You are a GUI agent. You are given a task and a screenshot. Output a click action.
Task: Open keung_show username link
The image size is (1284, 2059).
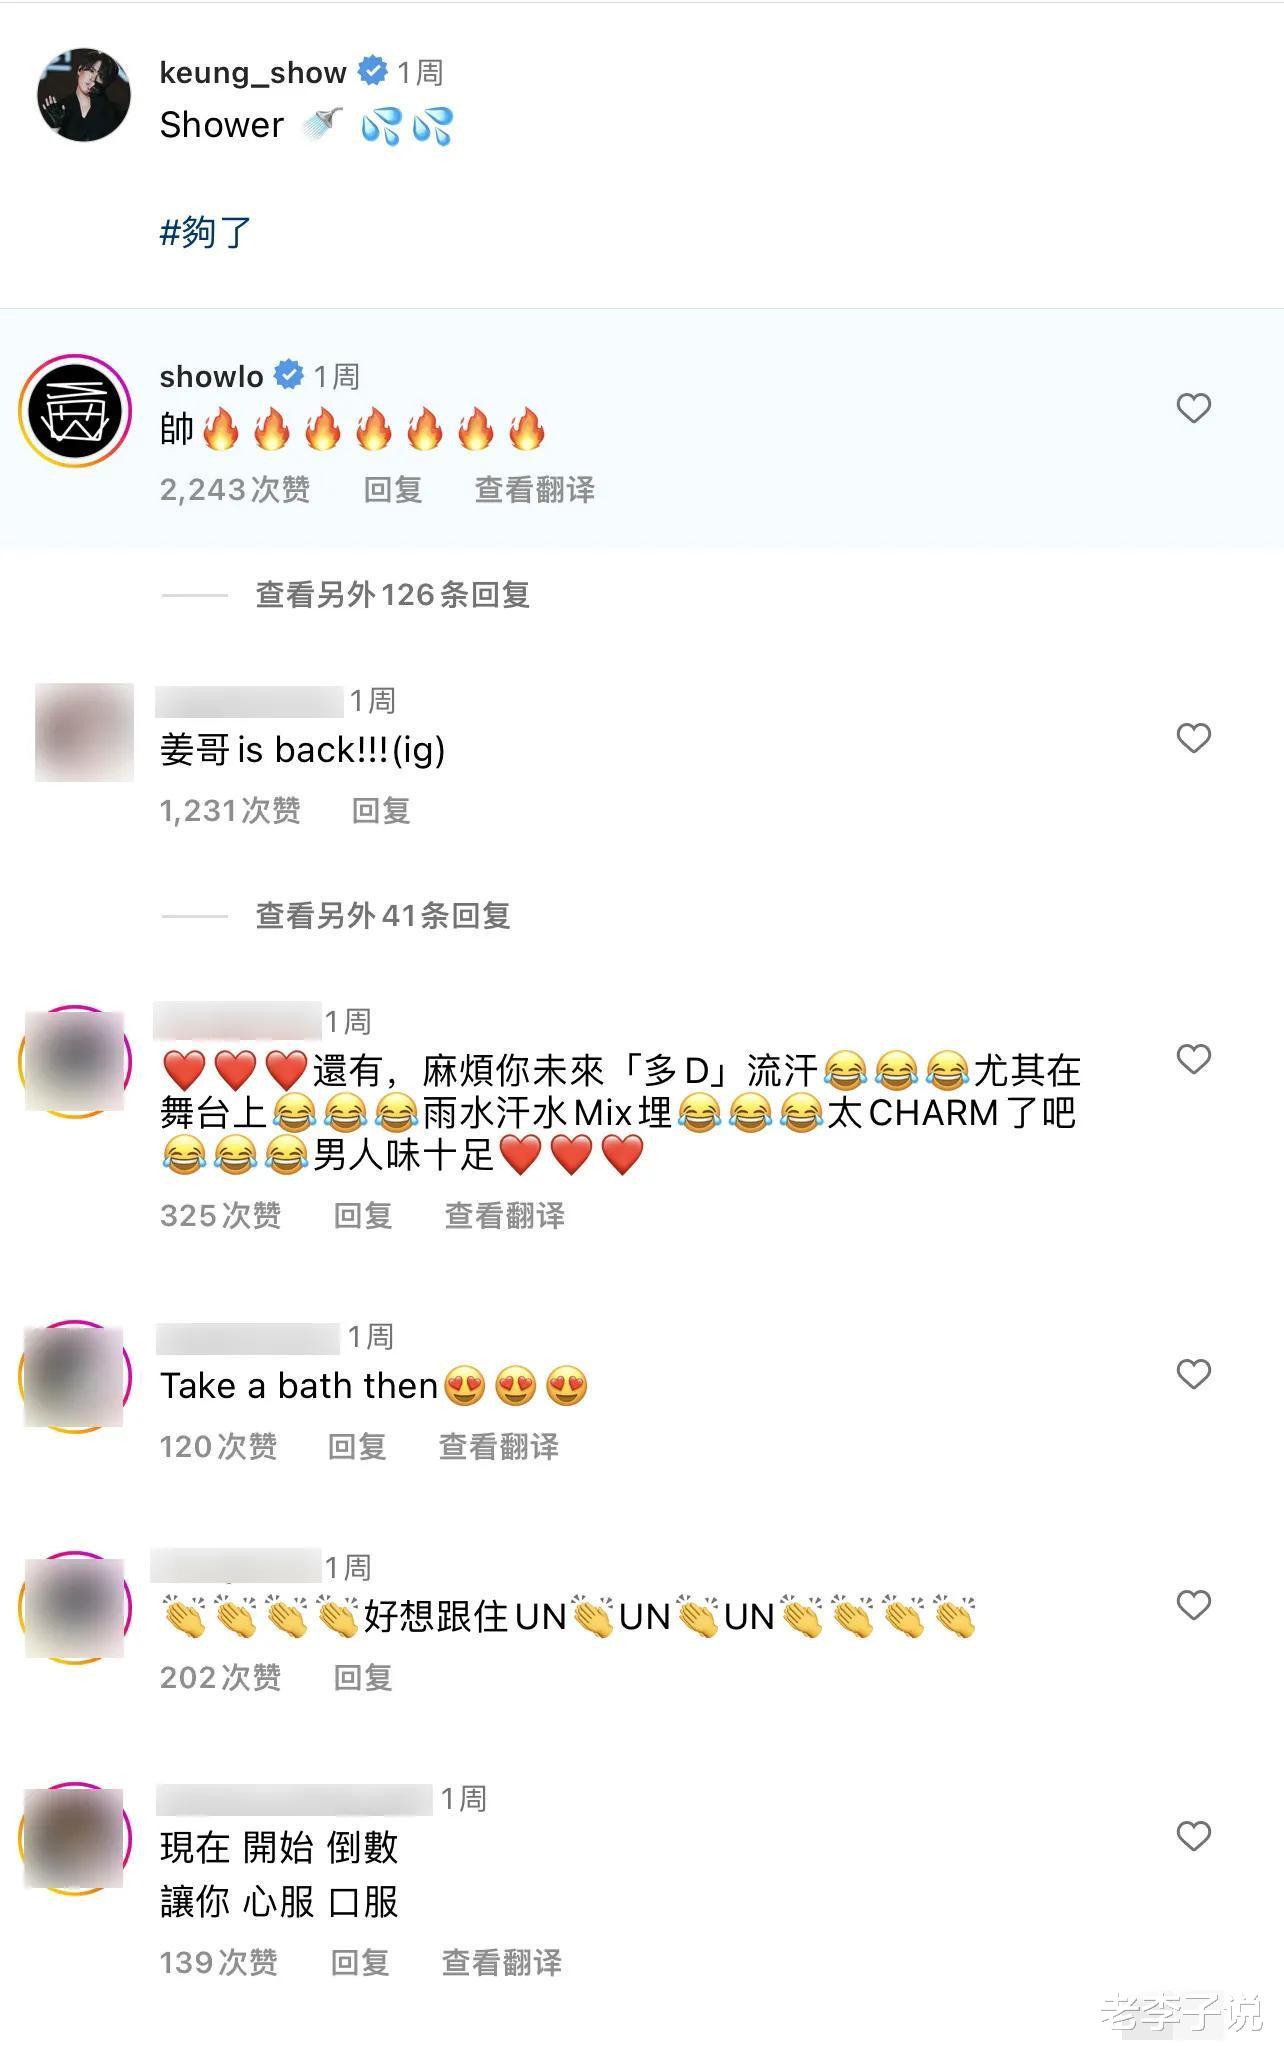[253, 72]
